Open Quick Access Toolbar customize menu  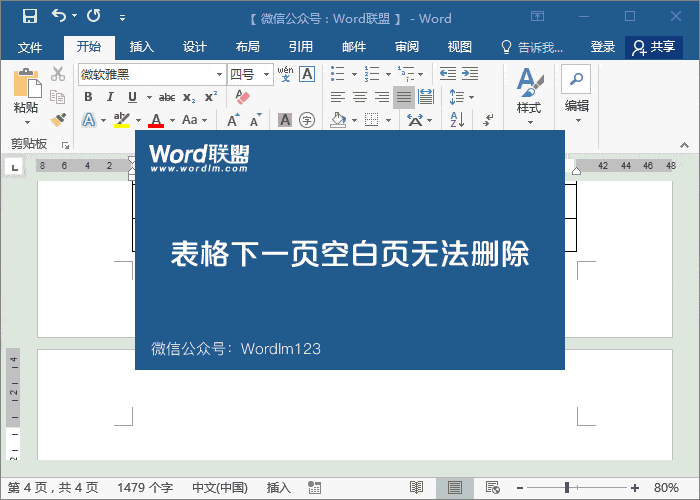[122, 18]
